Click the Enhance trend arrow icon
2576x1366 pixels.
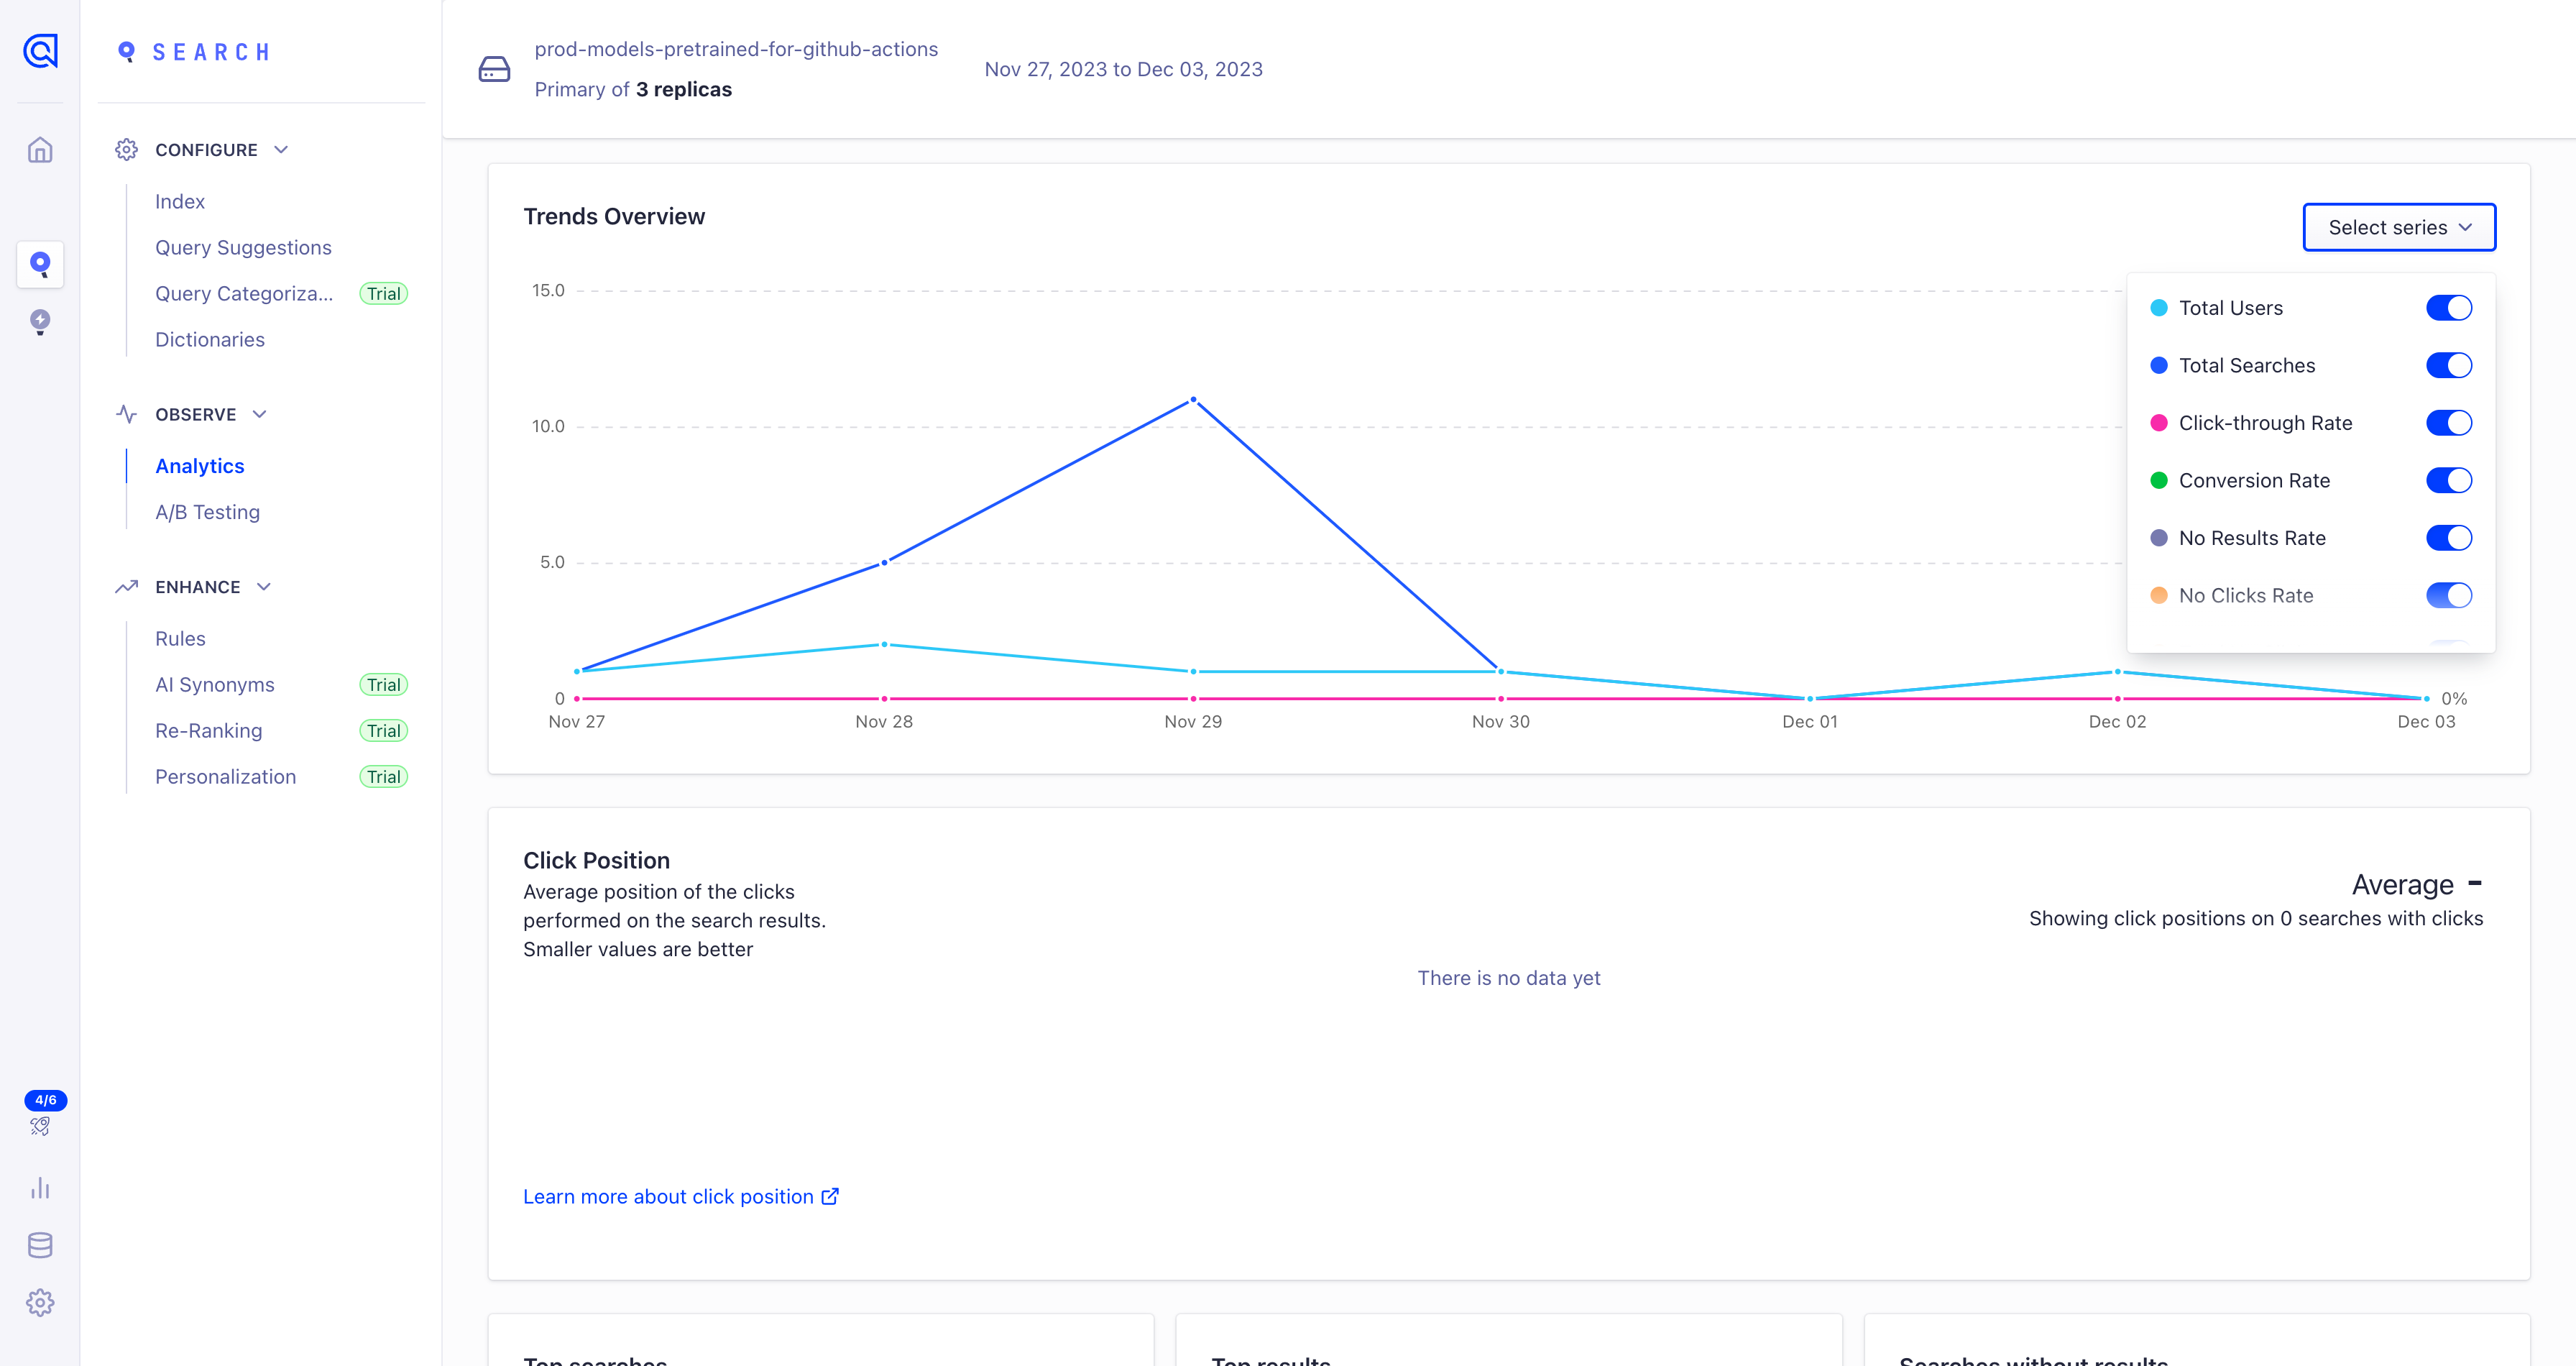point(126,587)
